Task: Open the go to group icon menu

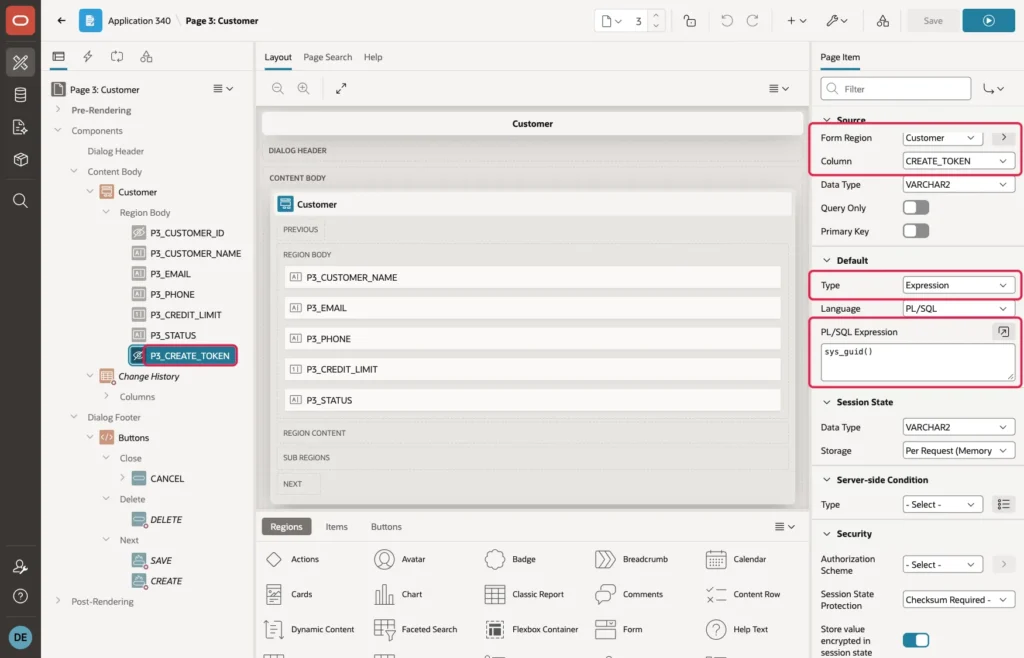Action: (993, 89)
